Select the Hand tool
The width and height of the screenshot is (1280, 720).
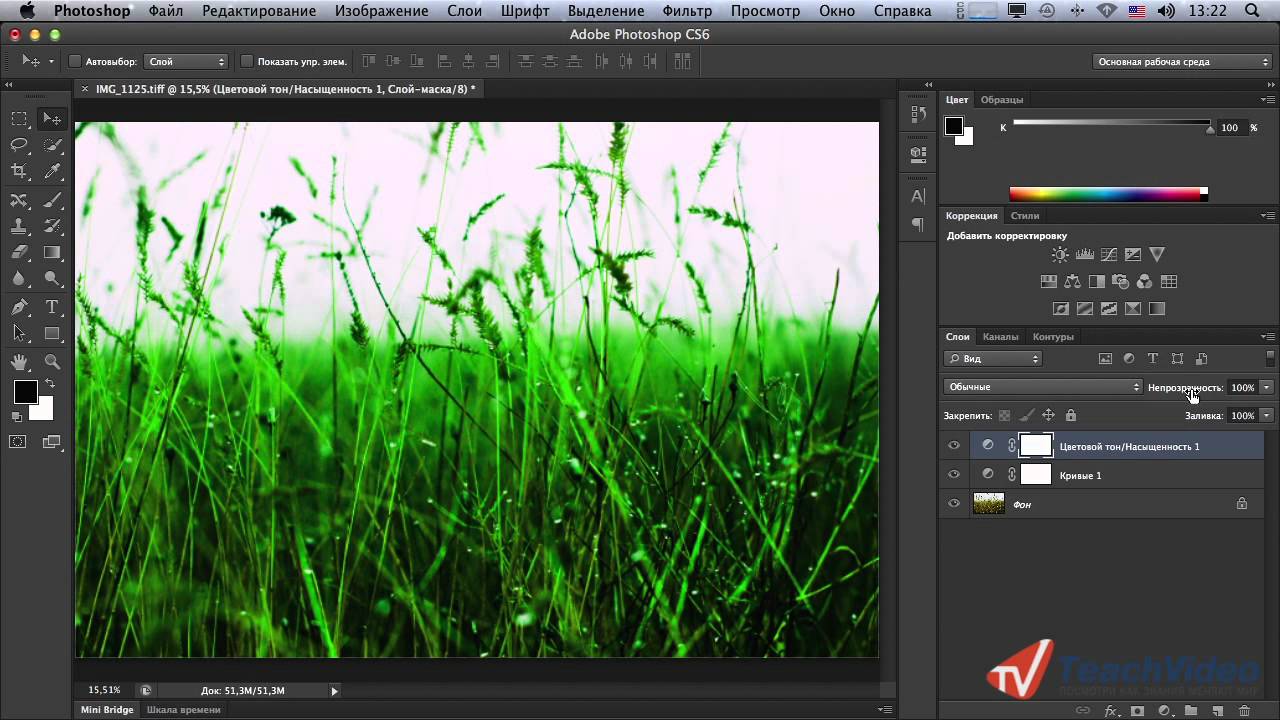19,362
